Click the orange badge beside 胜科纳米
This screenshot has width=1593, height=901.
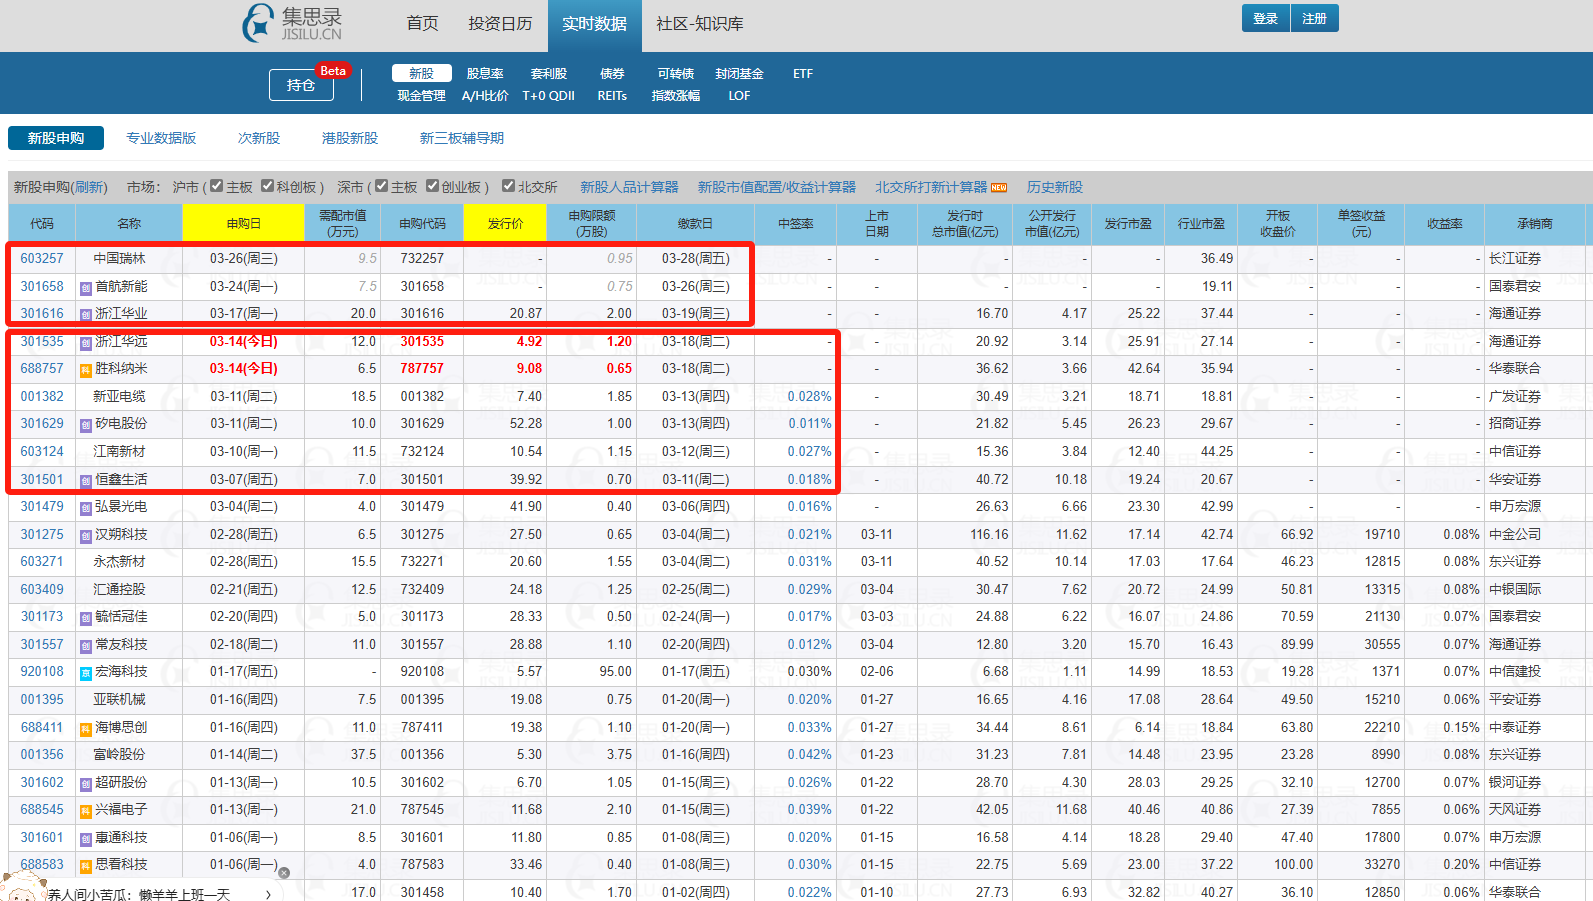(x=86, y=370)
